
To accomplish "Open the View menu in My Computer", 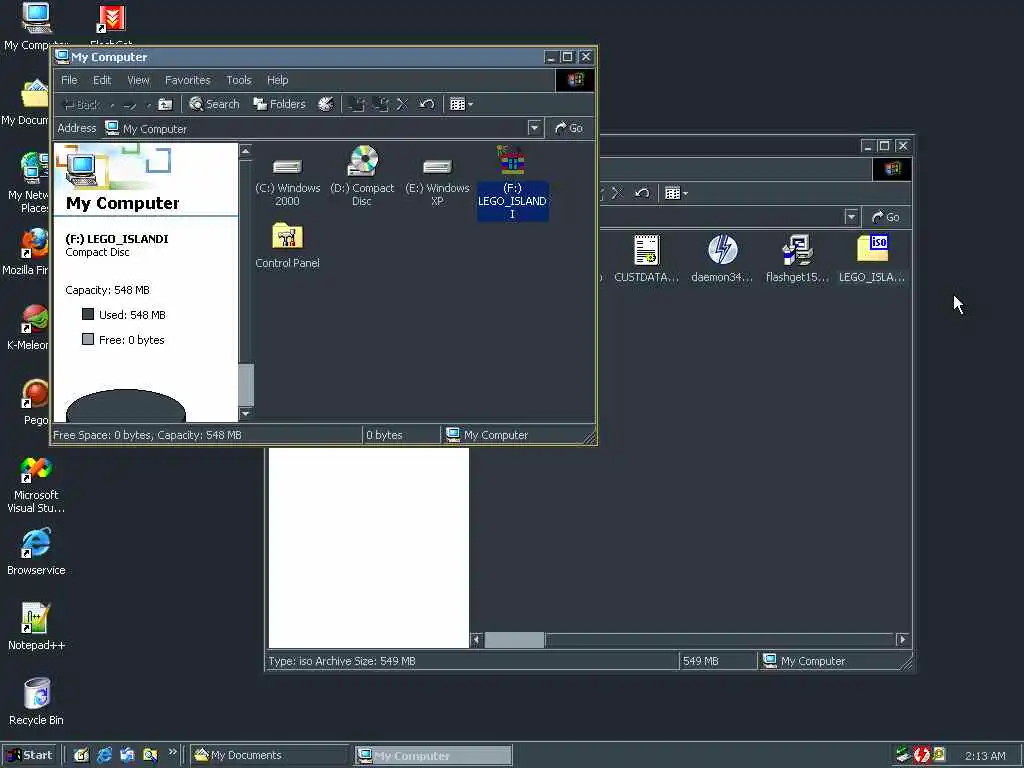I will coord(138,80).
